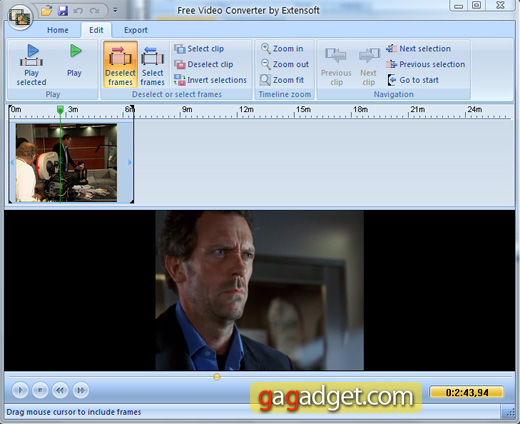Click the green Play ribbon icon
The image size is (520, 424).
click(76, 51)
